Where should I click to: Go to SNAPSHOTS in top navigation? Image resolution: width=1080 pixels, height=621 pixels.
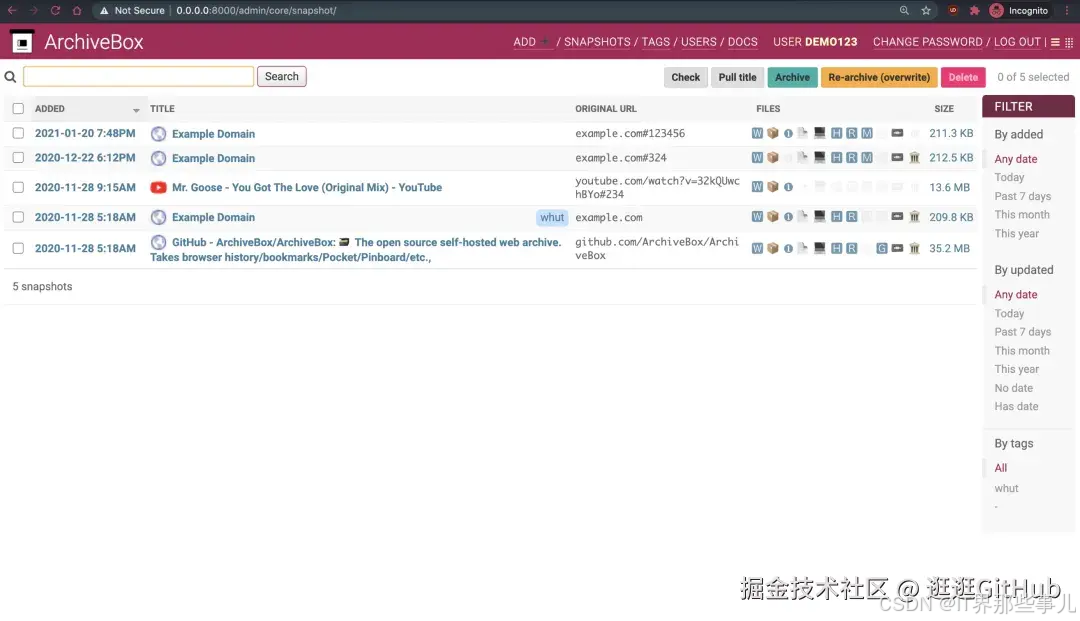(x=597, y=42)
